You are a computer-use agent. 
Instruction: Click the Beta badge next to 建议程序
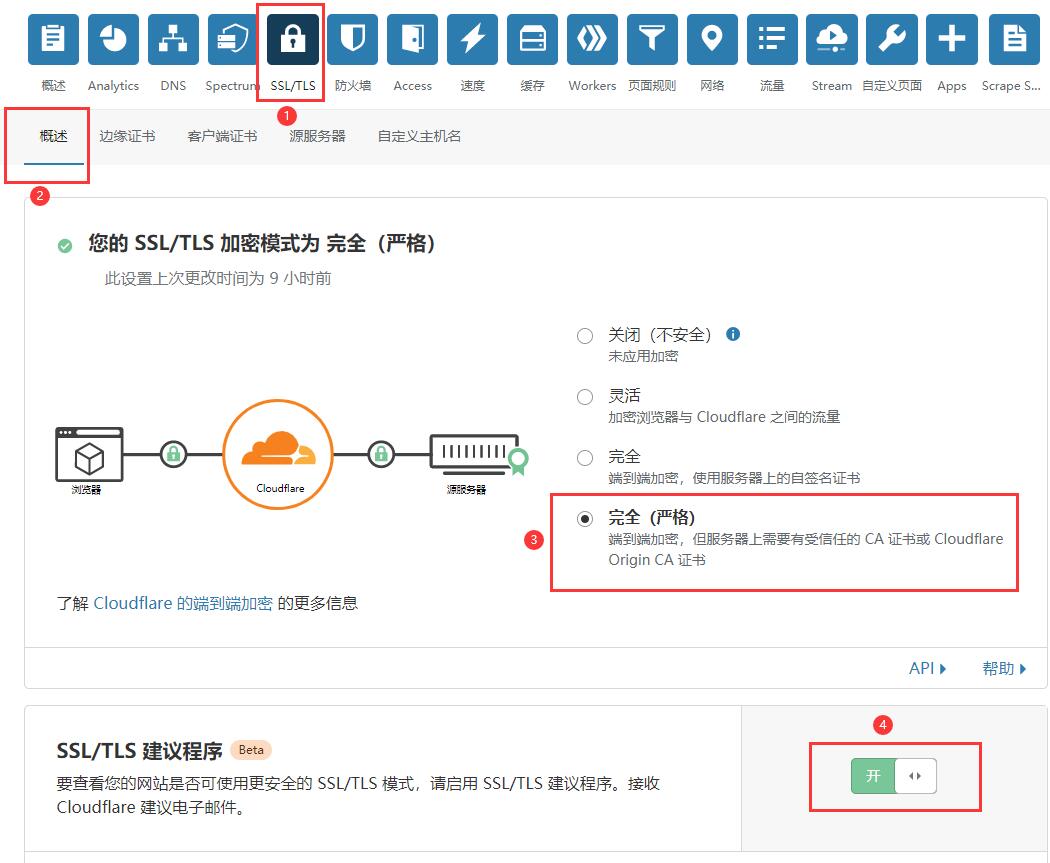(251, 750)
